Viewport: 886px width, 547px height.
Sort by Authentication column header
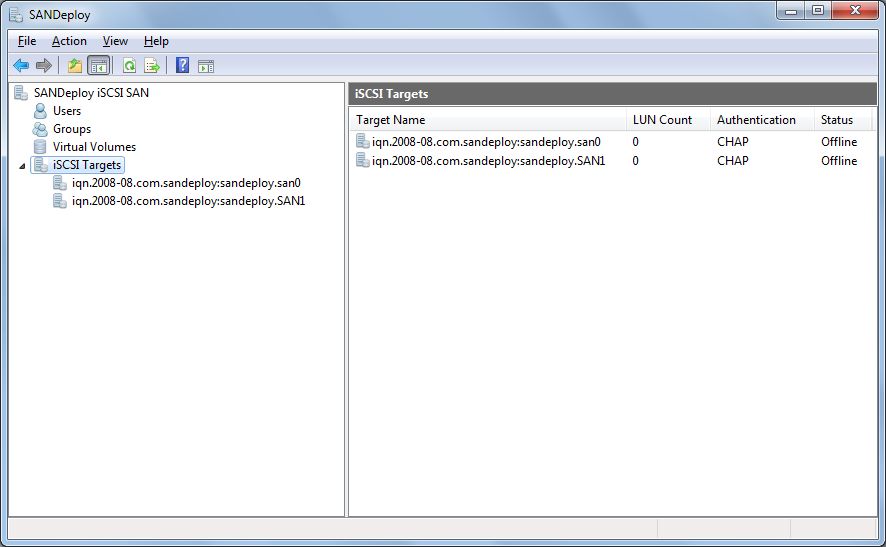[x=762, y=120]
